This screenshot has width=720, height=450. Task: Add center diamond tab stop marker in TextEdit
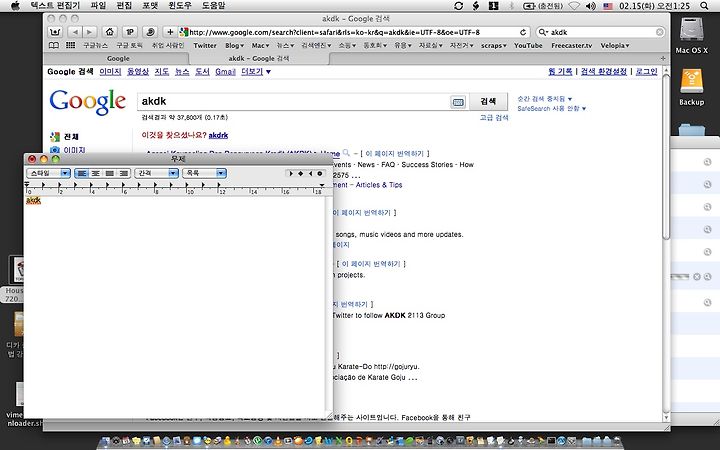tap(300, 173)
